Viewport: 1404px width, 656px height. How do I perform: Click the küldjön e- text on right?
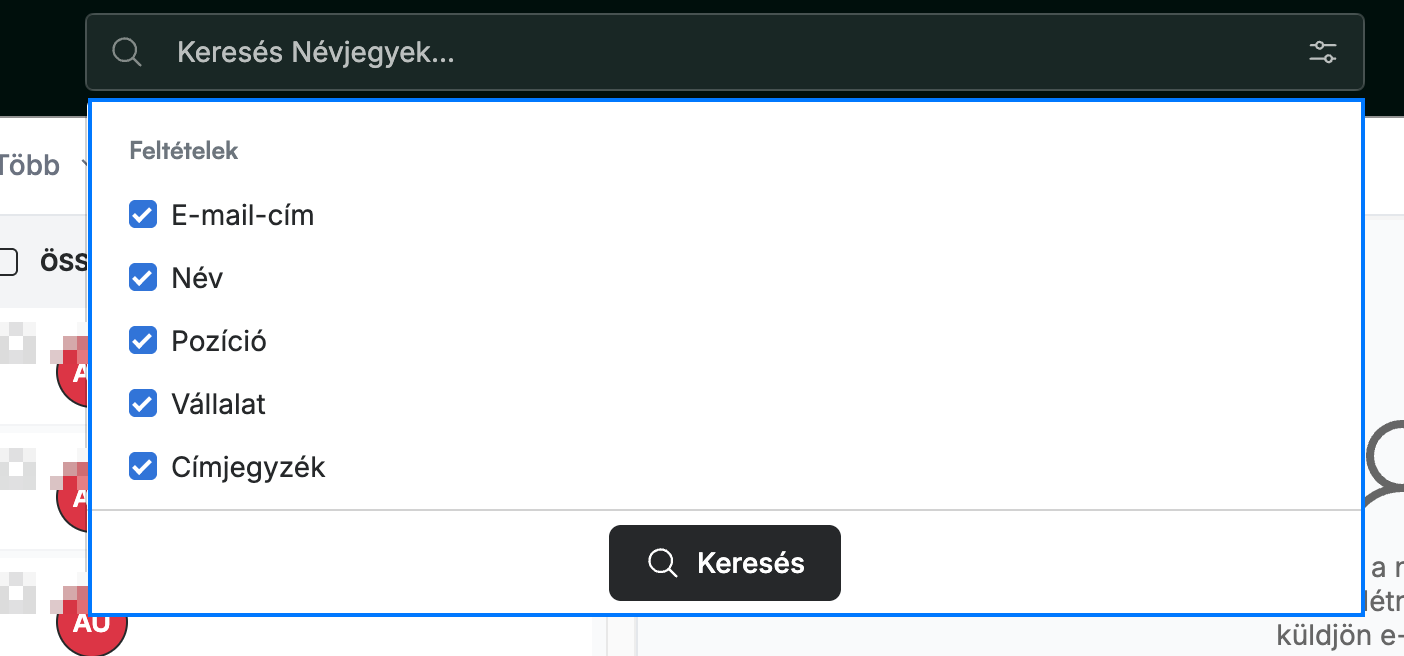click(x=1339, y=634)
